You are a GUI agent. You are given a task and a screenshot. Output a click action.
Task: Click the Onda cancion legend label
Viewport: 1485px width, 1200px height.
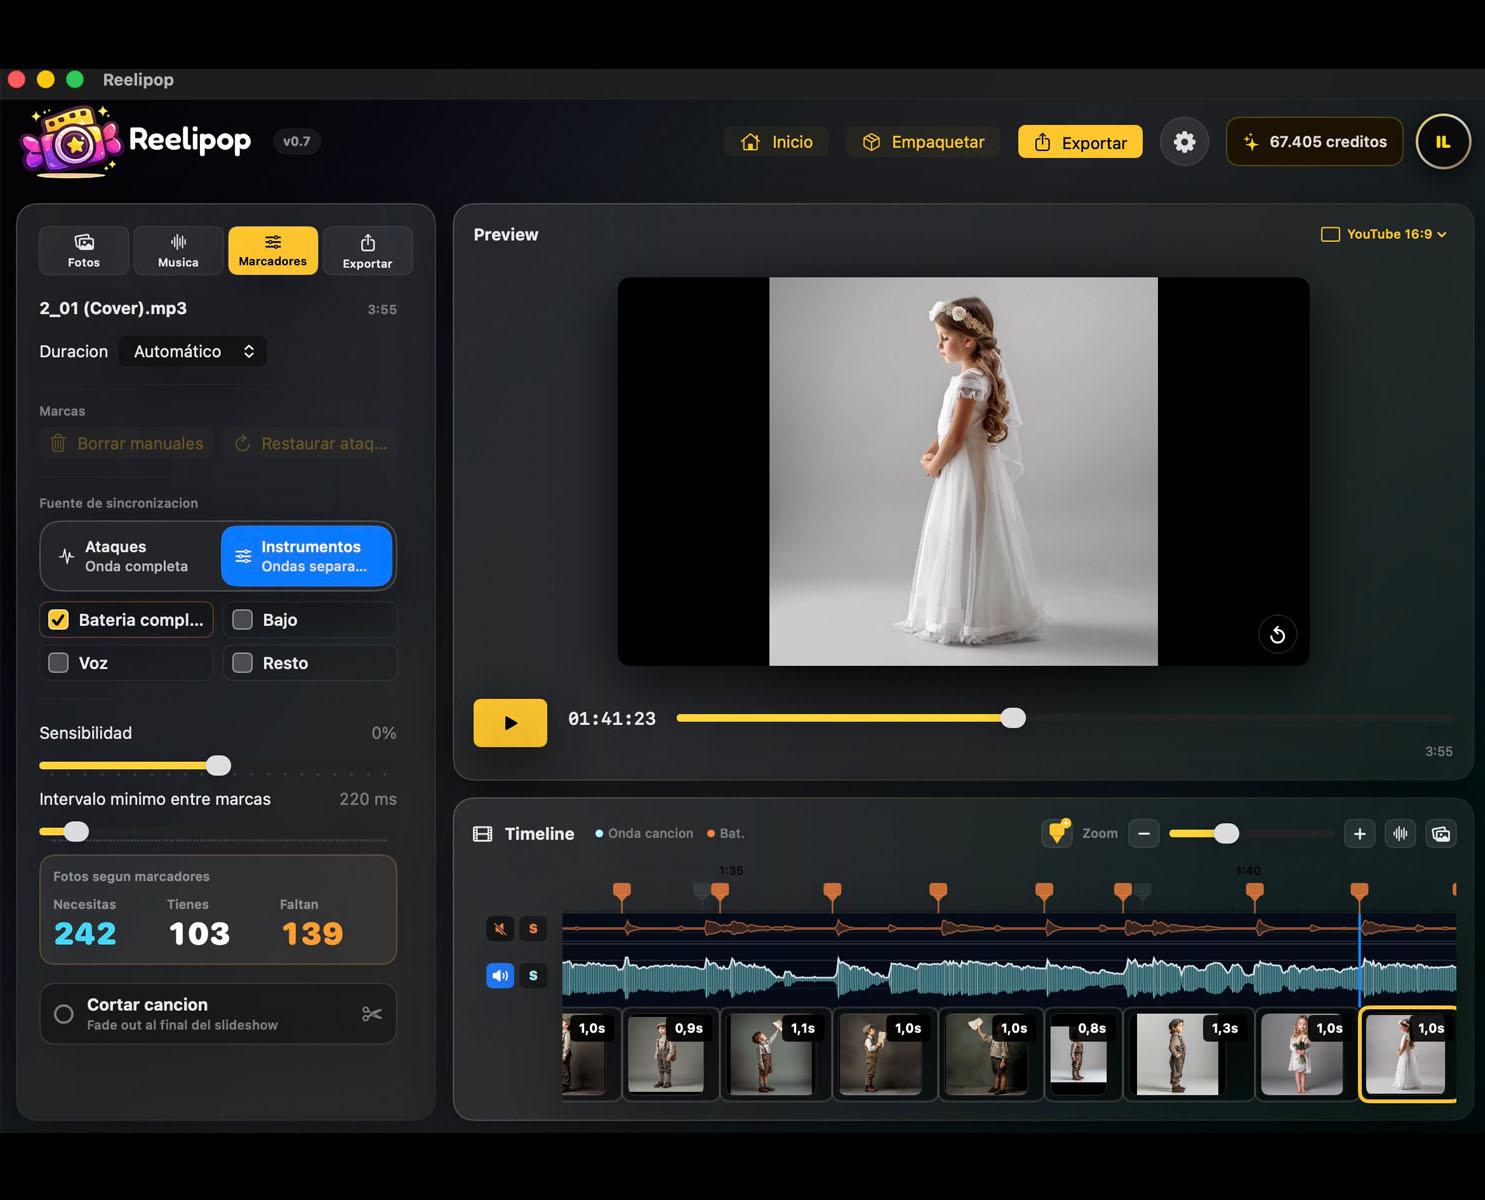pos(651,833)
